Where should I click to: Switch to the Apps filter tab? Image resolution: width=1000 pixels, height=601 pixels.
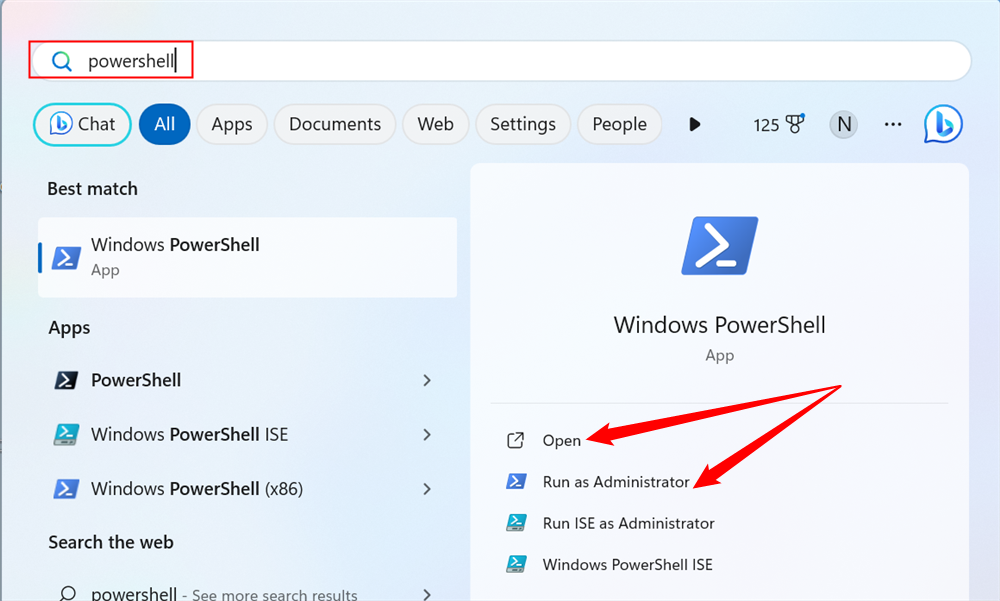coord(231,124)
